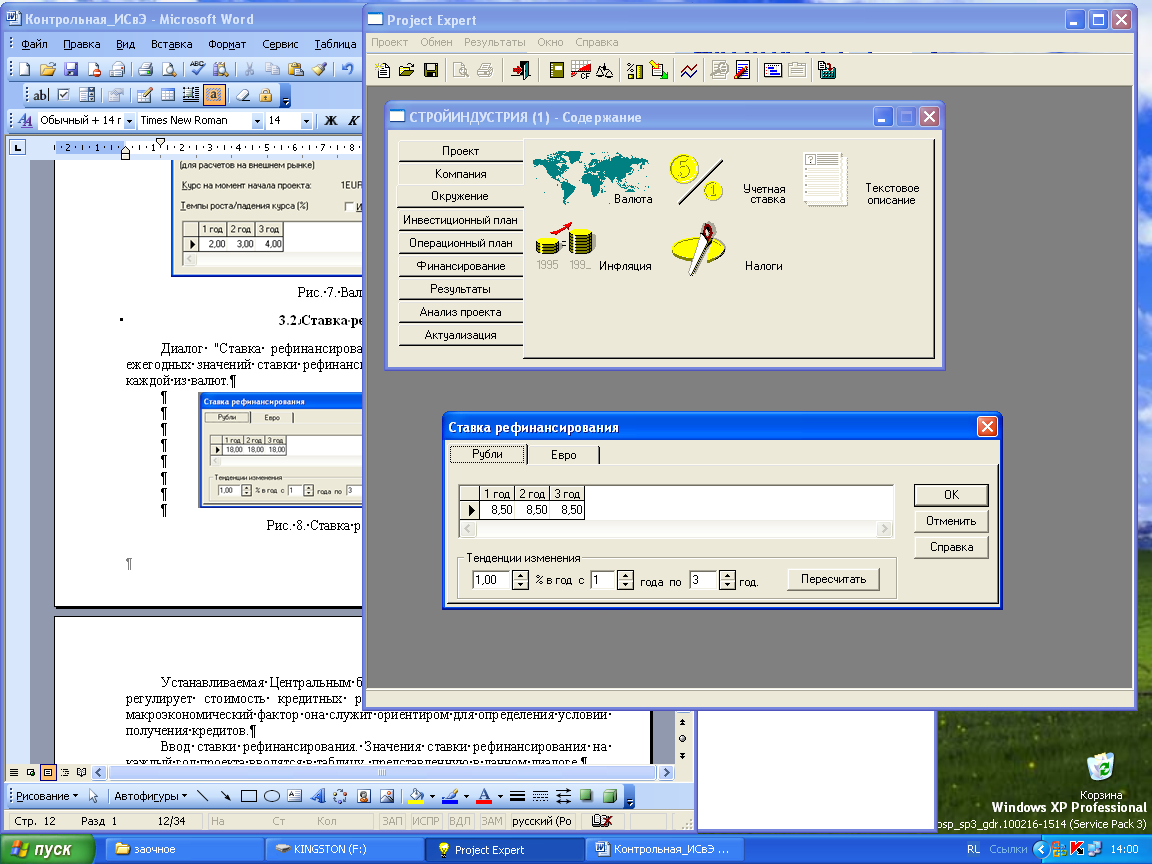Click the Insert WordArt icon in Drawing toolbar
1152x864 pixels.
[318, 796]
